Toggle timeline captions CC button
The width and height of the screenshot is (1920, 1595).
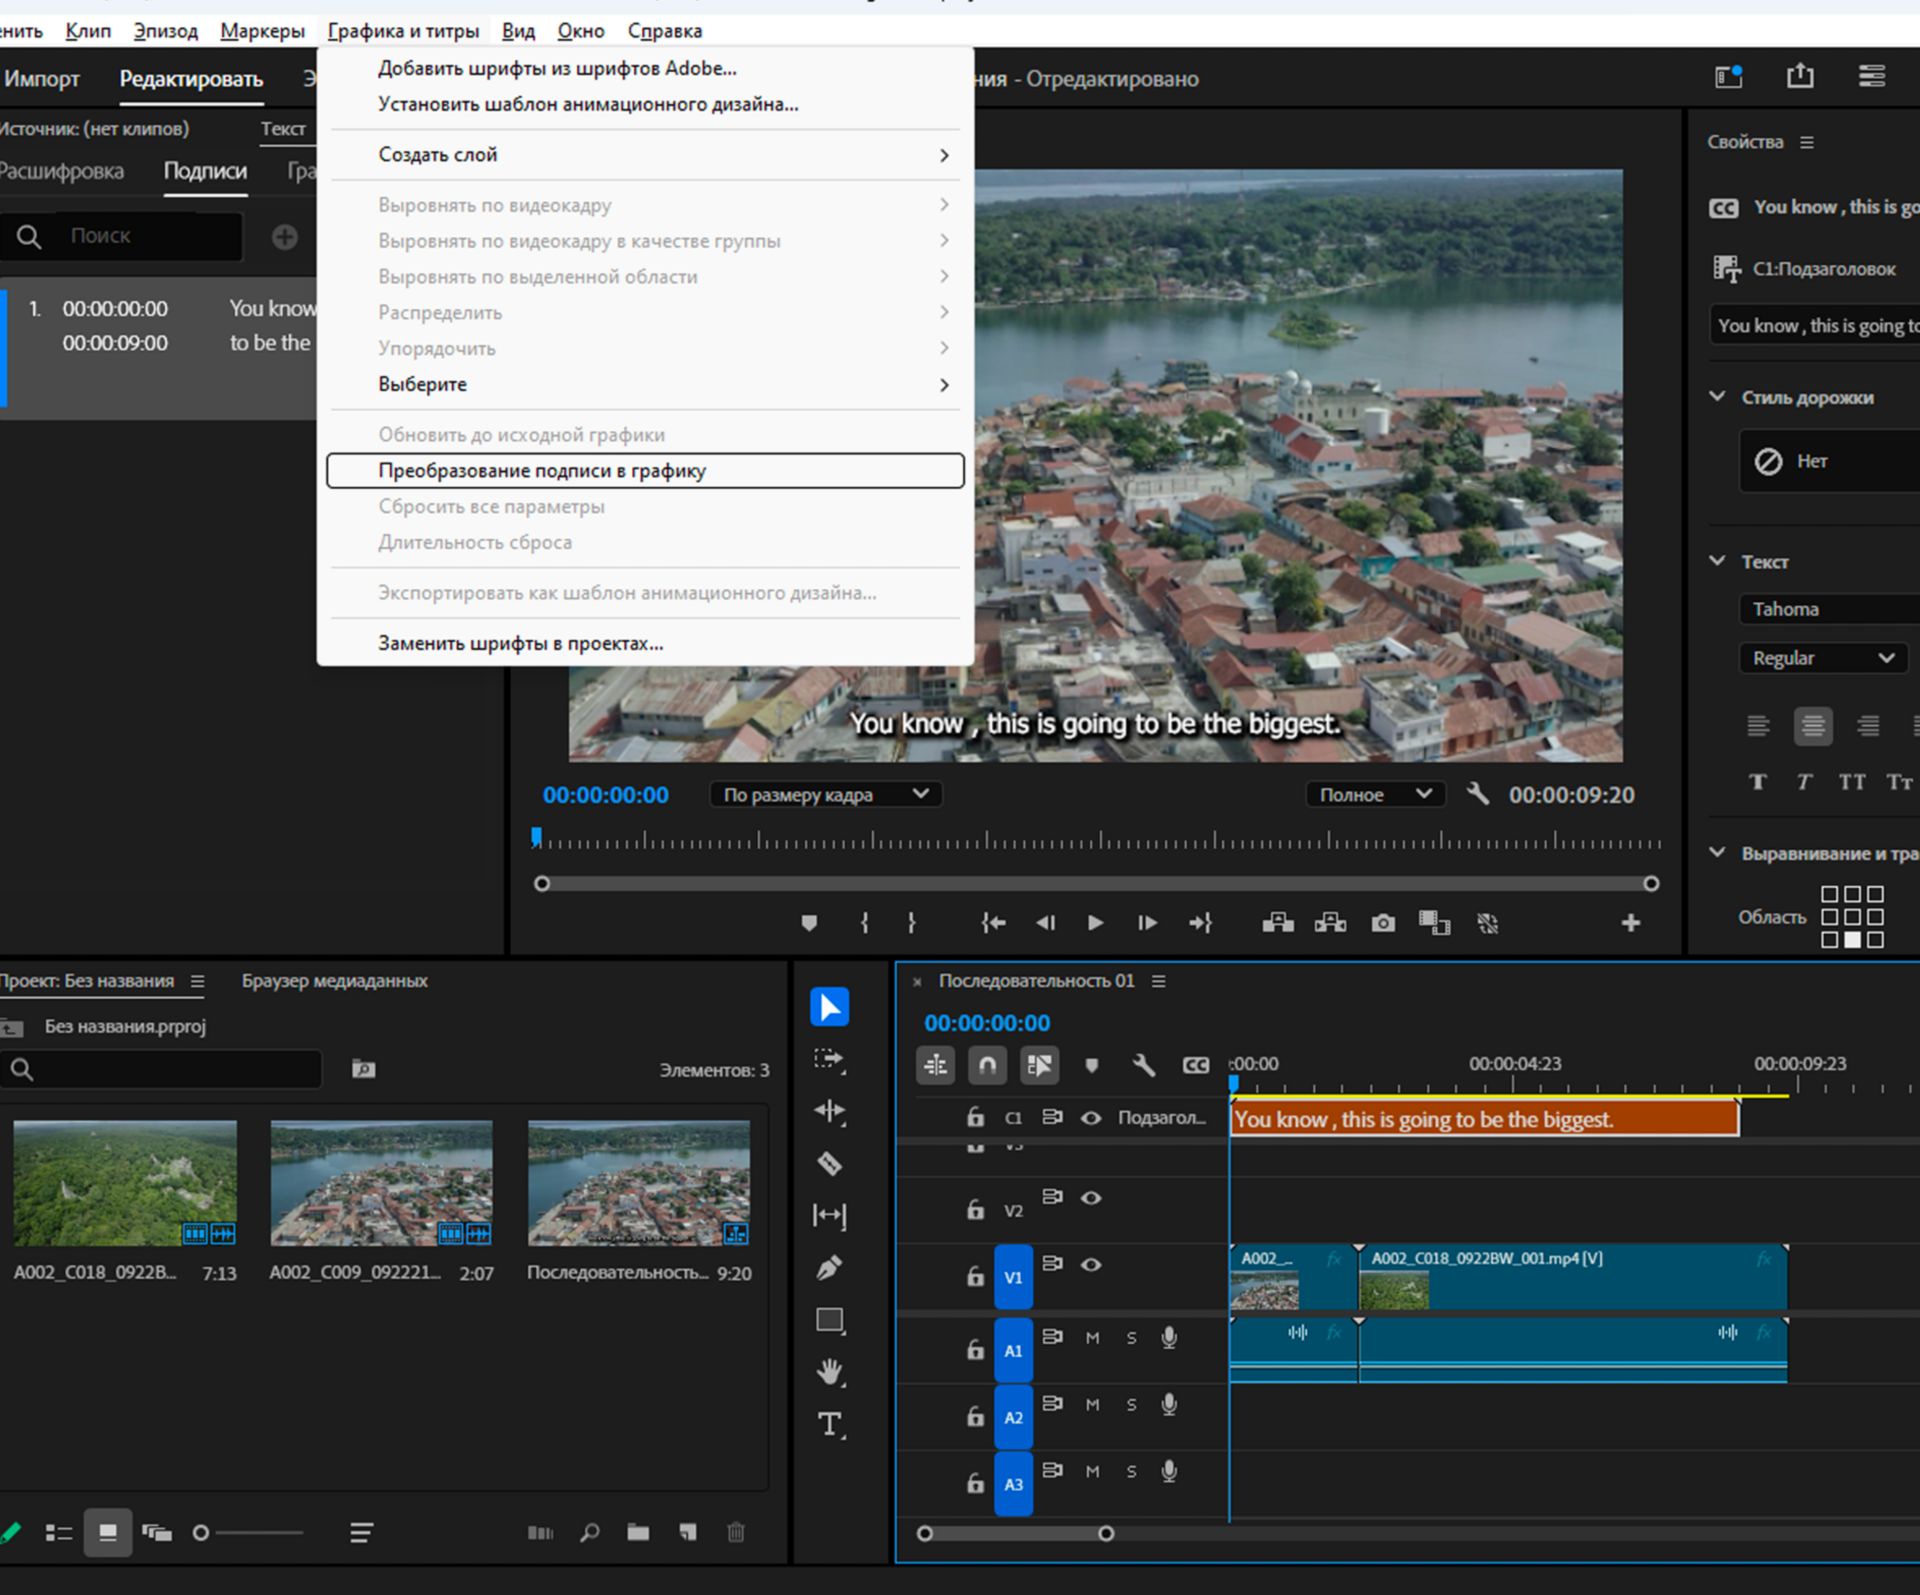point(1196,1066)
